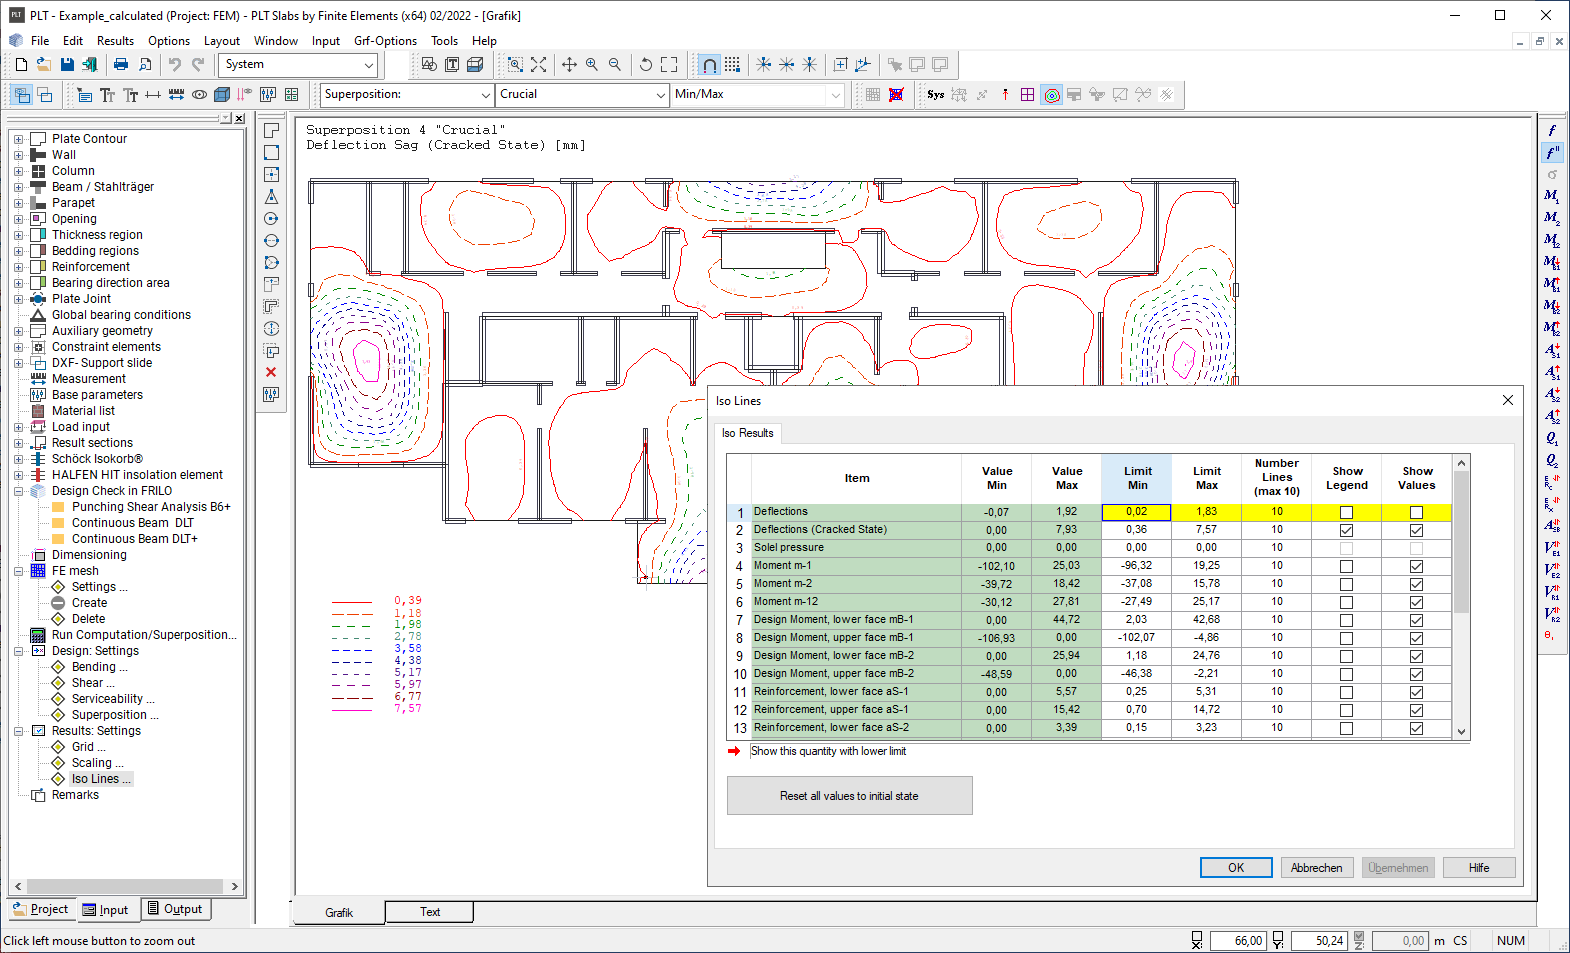
Task: Enable Show Legend for Deflections row
Action: click(1346, 512)
